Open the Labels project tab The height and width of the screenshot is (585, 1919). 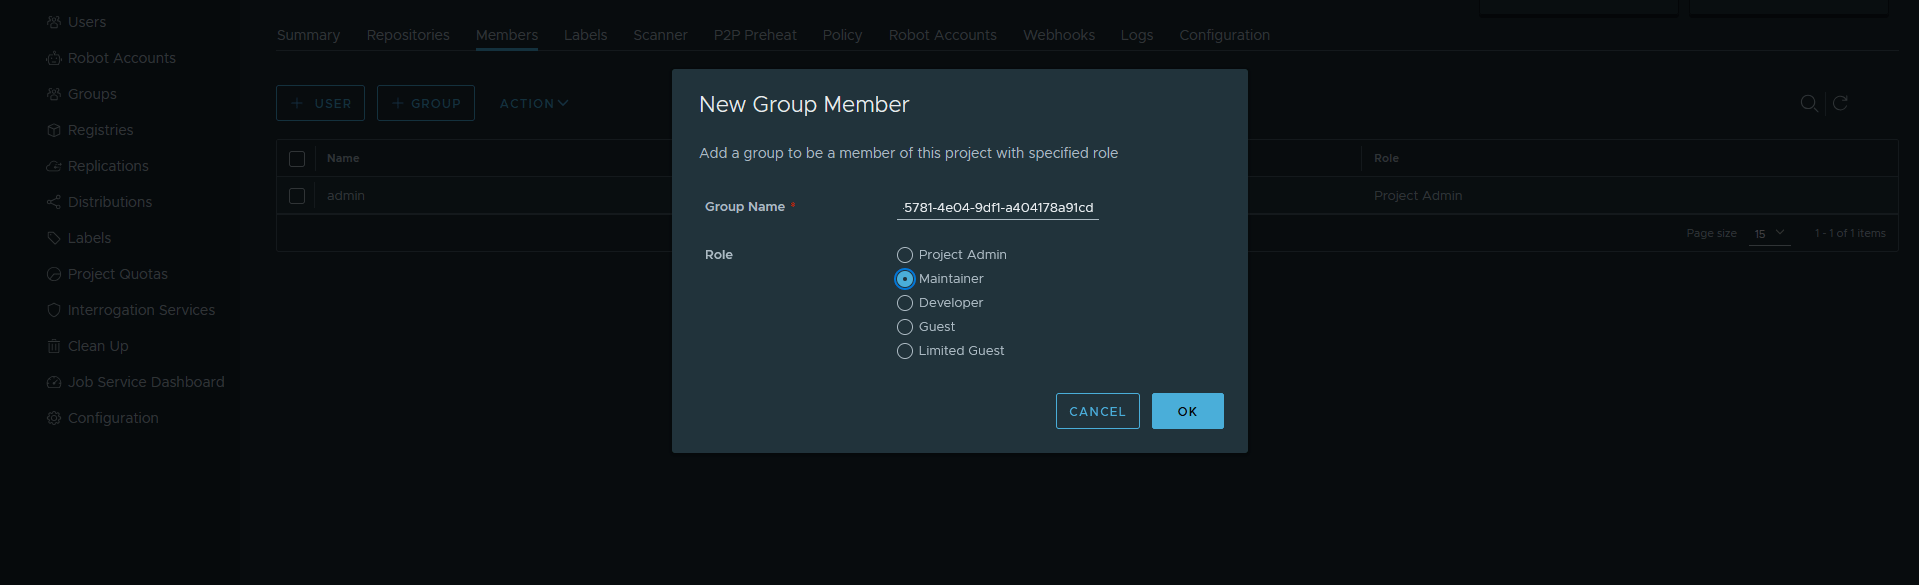pyautogui.click(x=585, y=35)
